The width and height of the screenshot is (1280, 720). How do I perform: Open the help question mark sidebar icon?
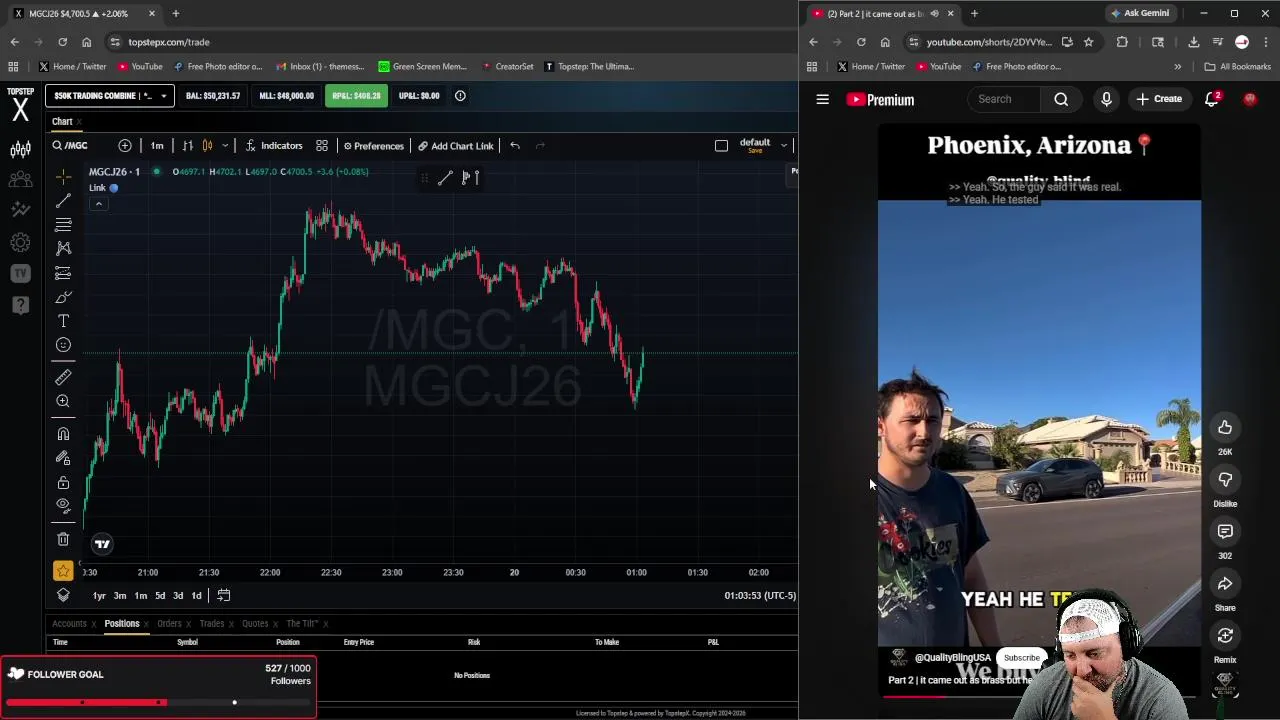(x=20, y=305)
